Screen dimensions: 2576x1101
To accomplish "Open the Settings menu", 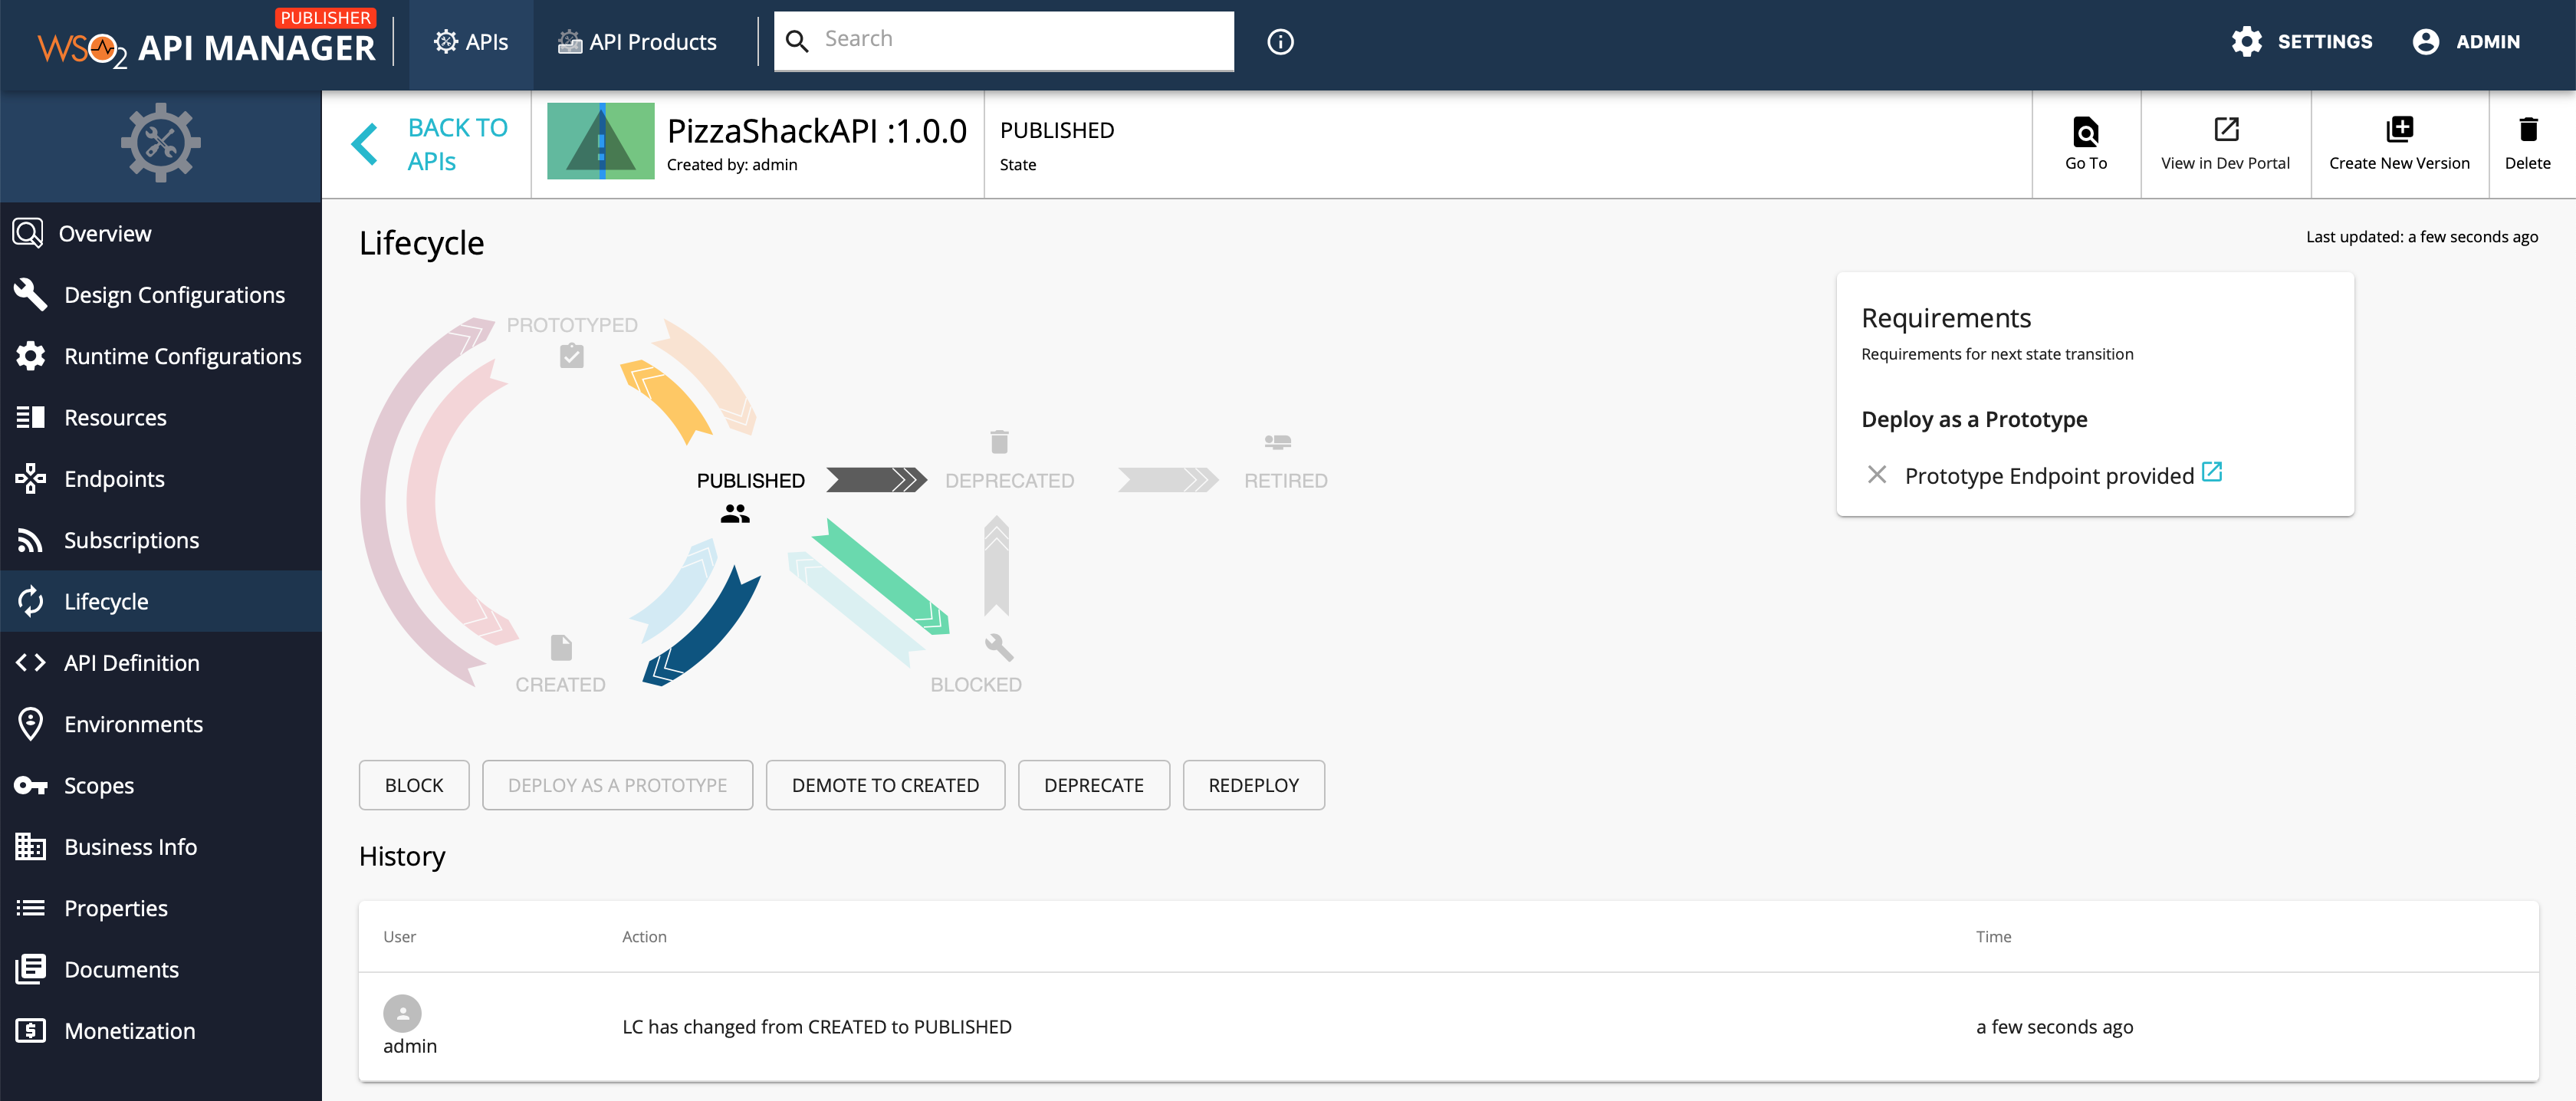I will point(2301,41).
